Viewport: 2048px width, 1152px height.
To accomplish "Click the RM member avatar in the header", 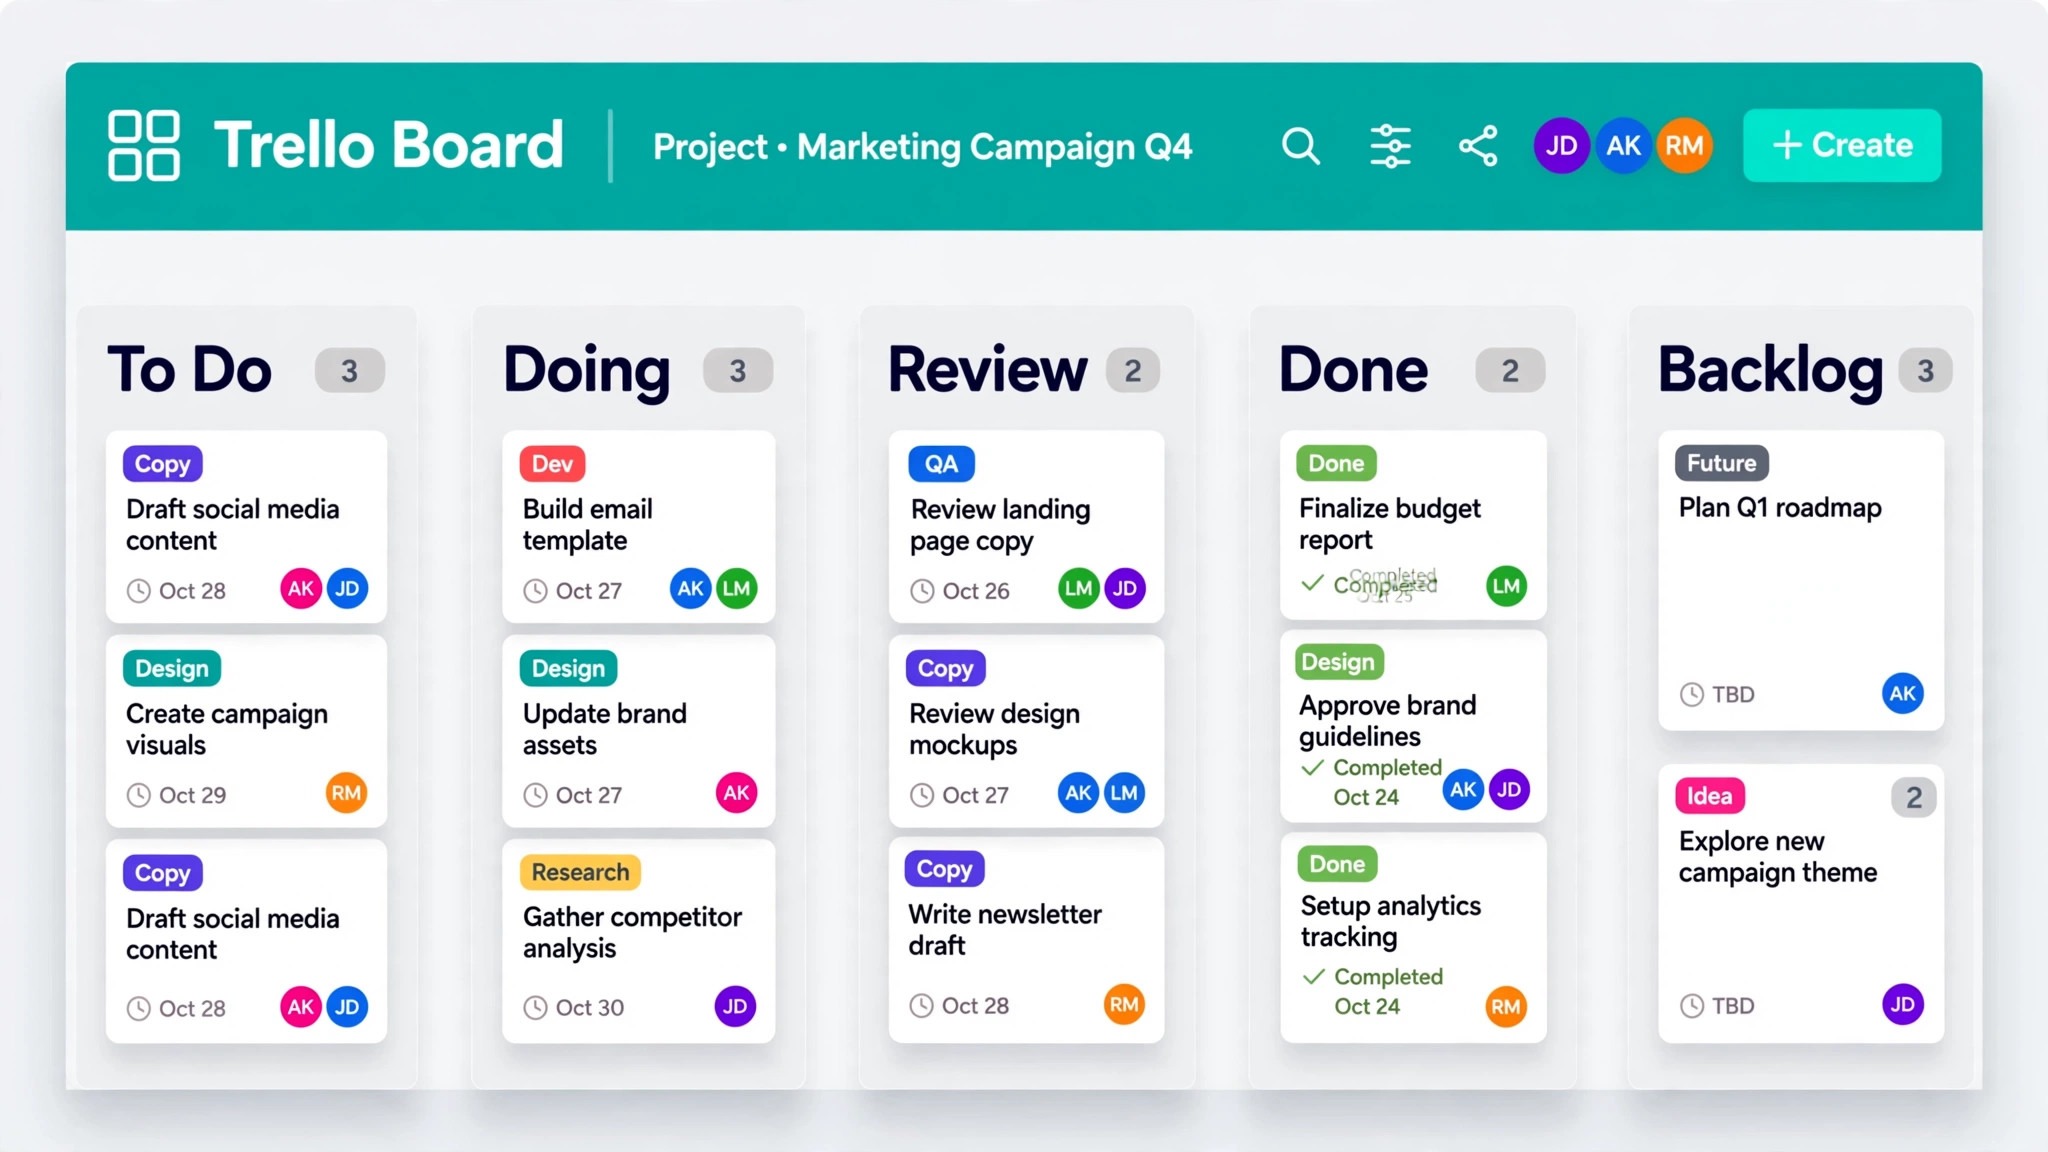I will pyautogui.click(x=1685, y=146).
